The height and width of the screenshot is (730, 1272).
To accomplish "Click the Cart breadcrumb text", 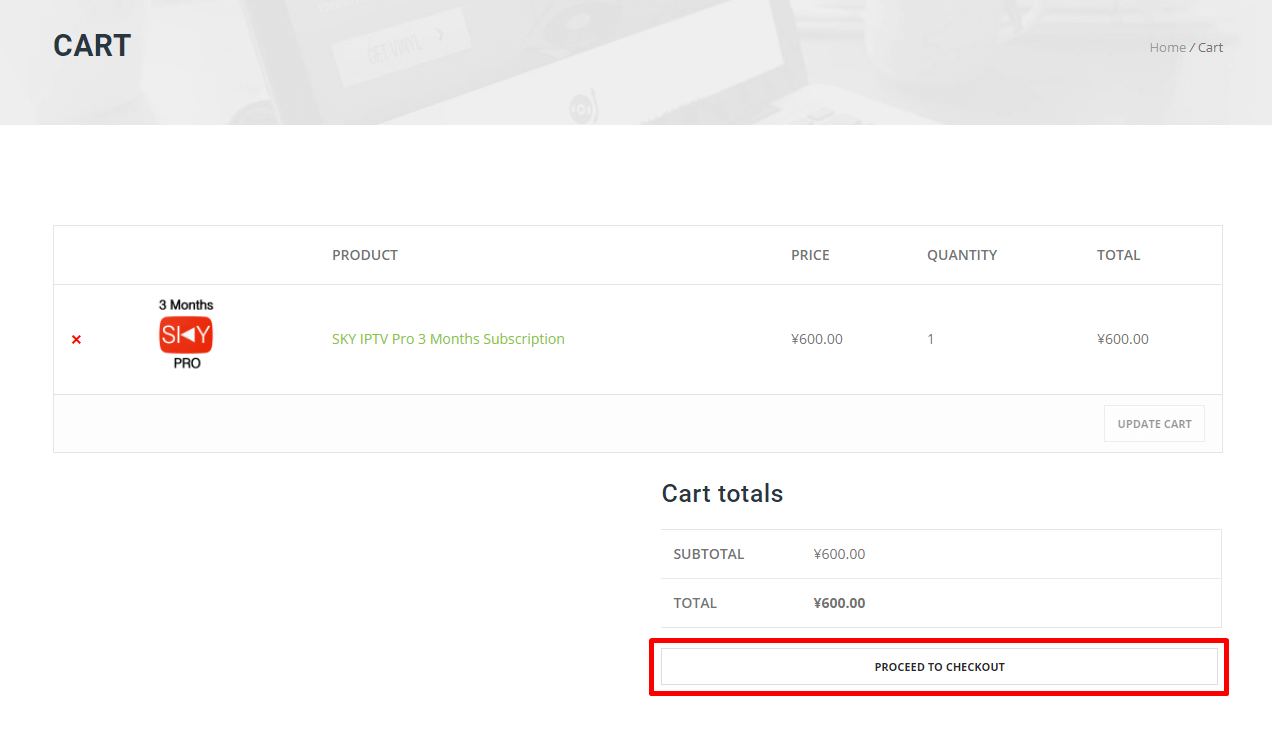I will tap(1211, 47).
